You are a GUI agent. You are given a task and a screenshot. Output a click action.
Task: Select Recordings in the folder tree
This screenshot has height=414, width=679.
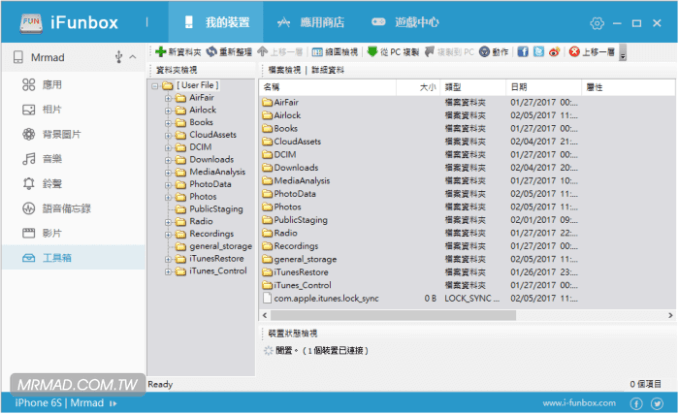coord(211,234)
